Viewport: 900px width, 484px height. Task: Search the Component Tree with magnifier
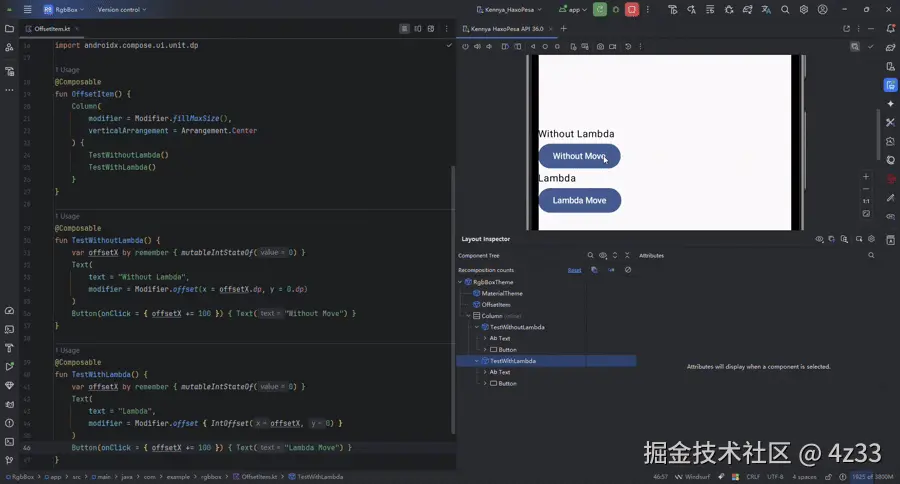590,255
